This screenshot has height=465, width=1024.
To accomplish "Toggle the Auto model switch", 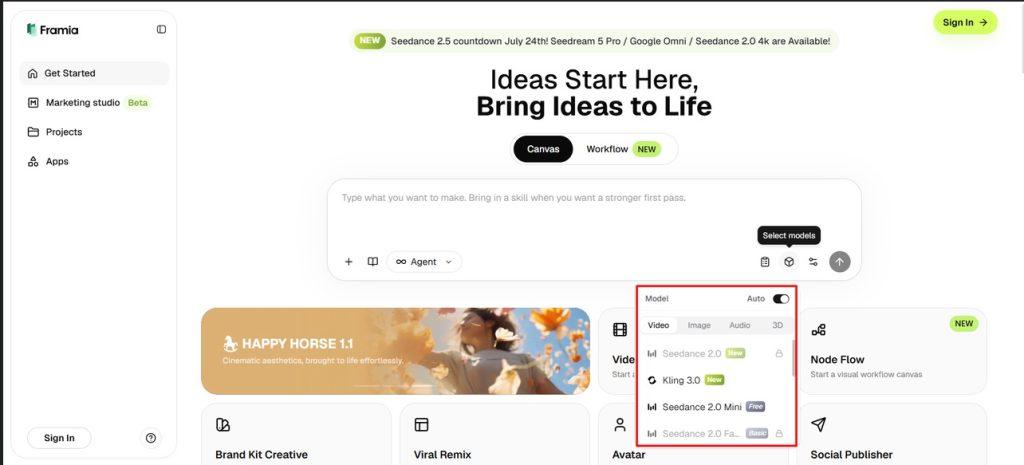I will (x=781, y=298).
